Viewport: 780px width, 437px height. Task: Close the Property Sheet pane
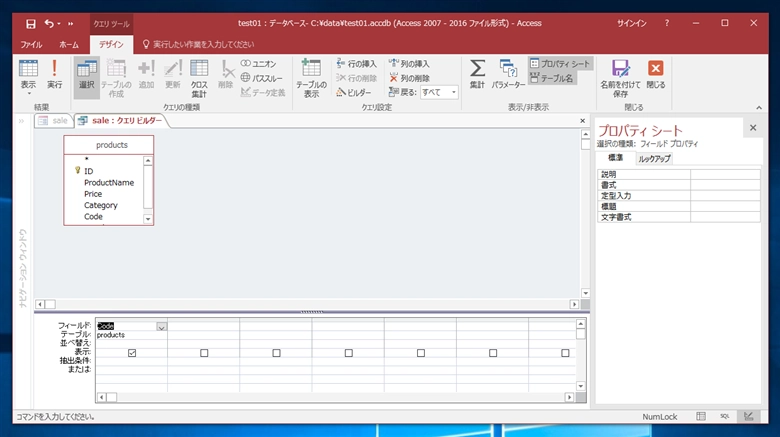click(x=753, y=128)
